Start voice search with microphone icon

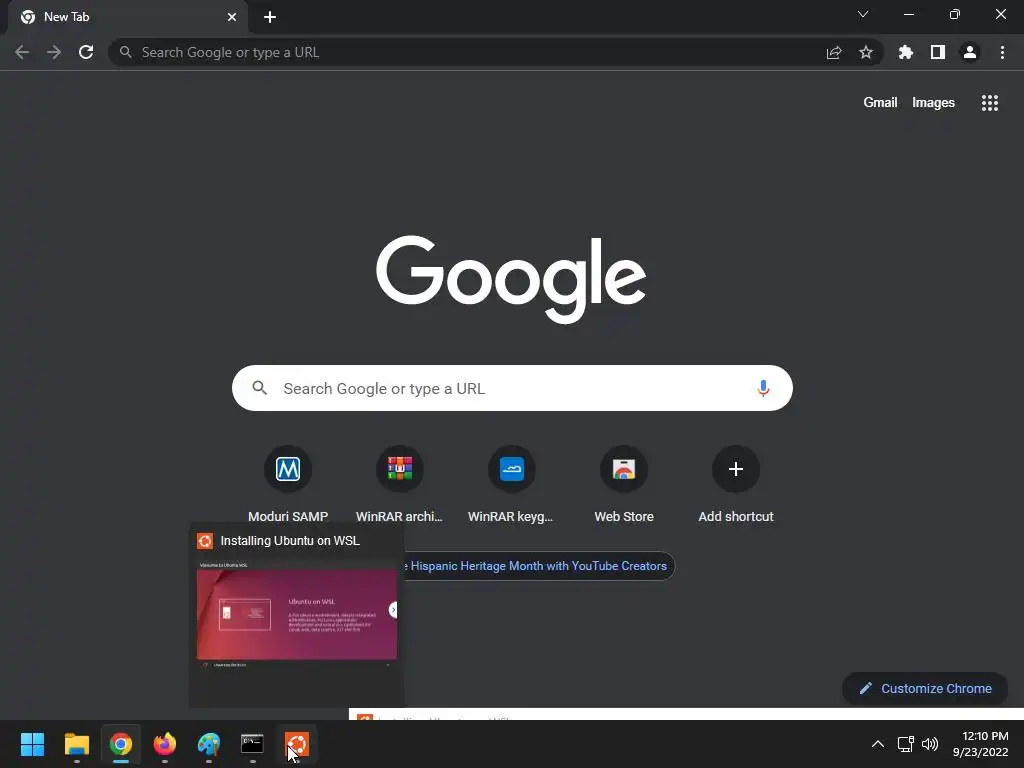(x=763, y=389)
